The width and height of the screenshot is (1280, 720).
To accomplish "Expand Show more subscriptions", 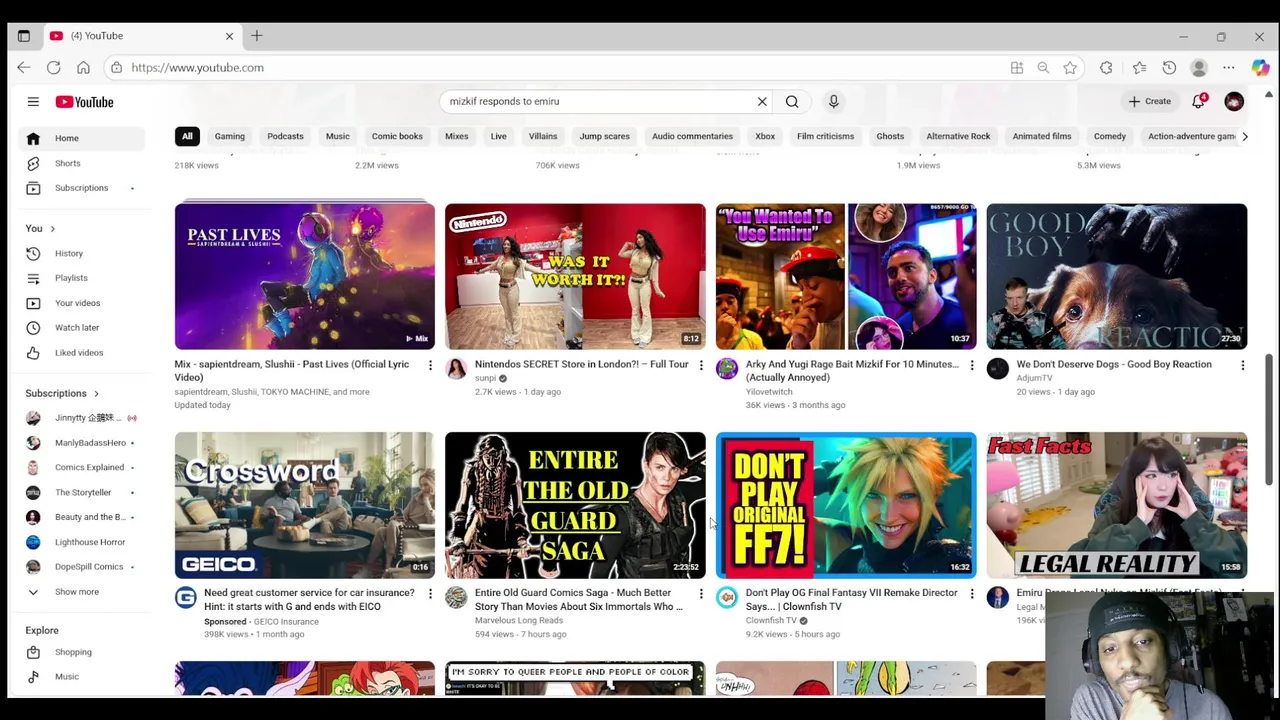I will point(80,592).
